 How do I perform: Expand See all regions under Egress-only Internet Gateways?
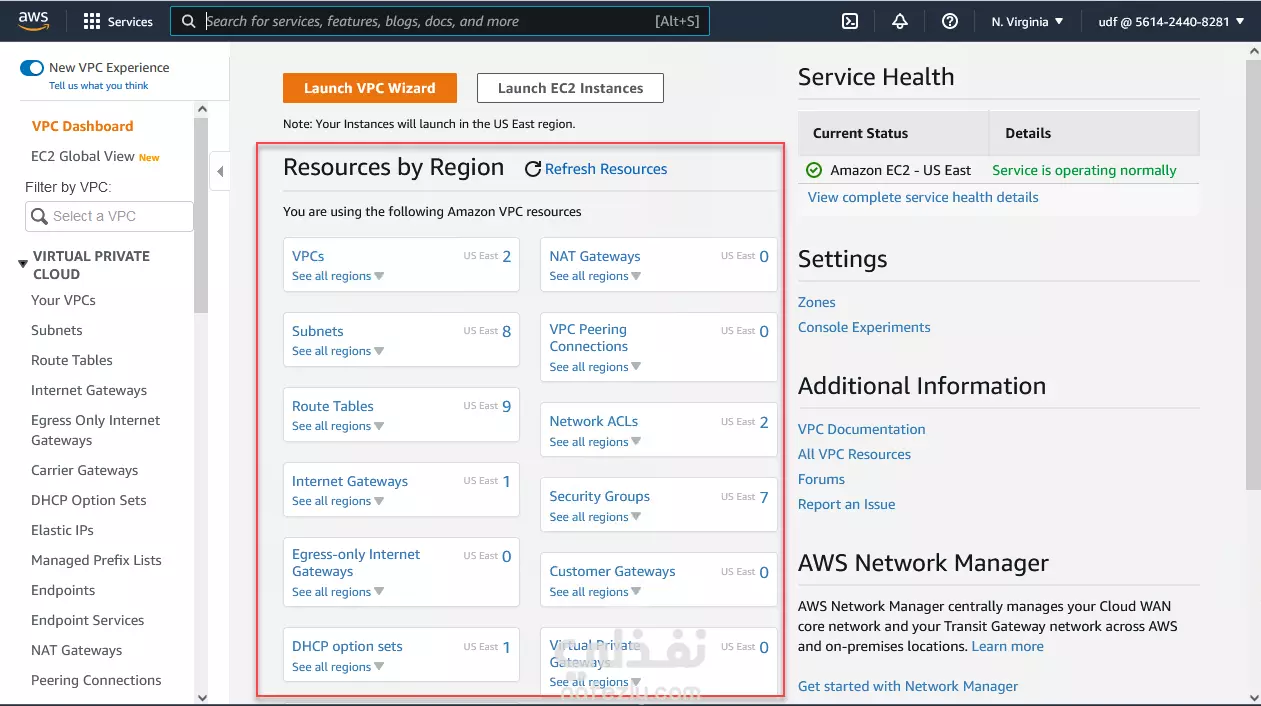[x=338, y=592]
